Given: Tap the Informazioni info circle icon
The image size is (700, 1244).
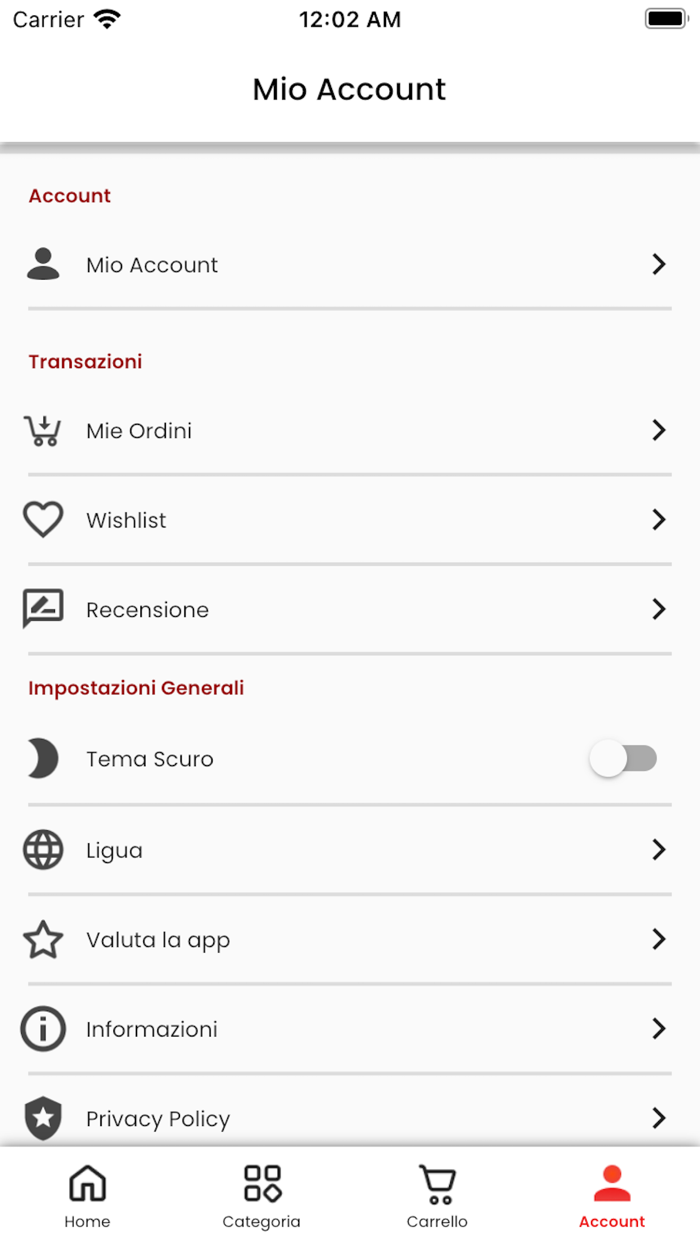Looking at the screenshot, I should (x=43, y=1029).
